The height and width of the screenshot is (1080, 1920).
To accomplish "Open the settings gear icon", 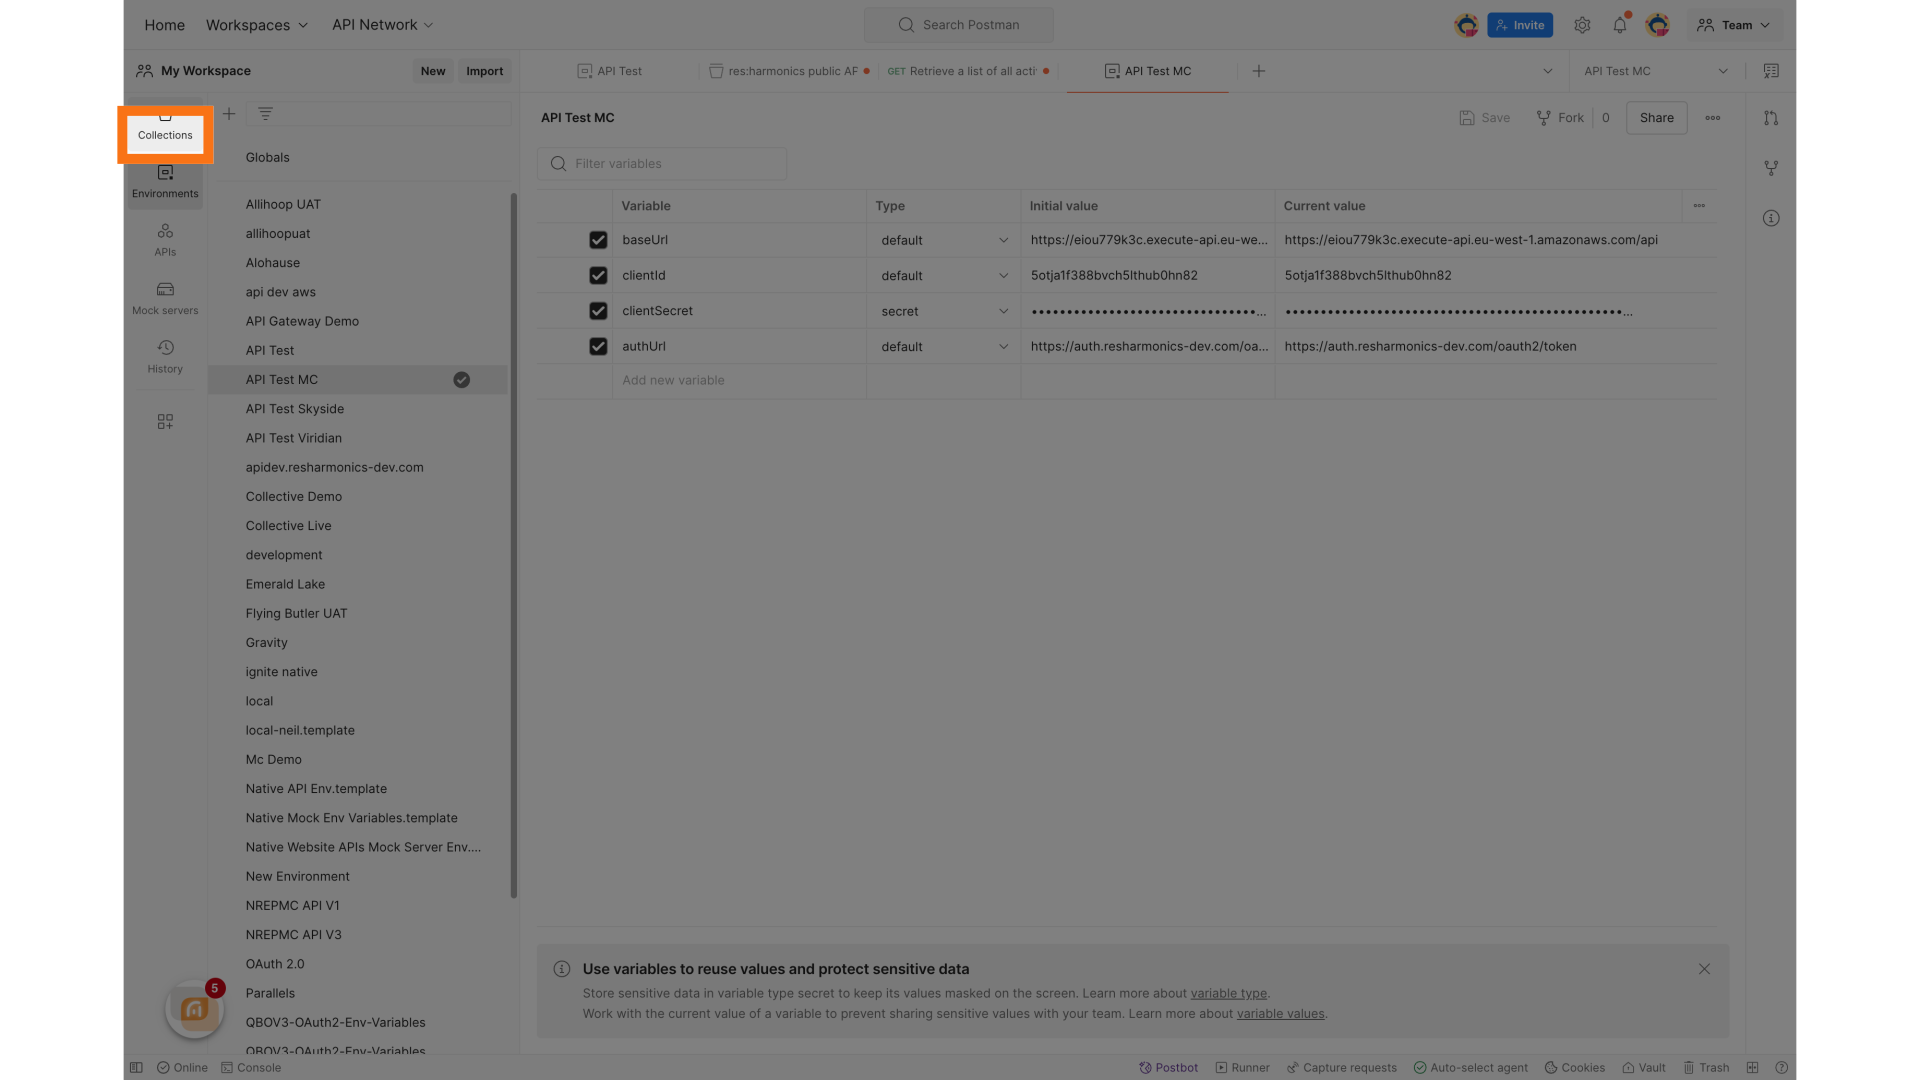I will point(1582,25).
